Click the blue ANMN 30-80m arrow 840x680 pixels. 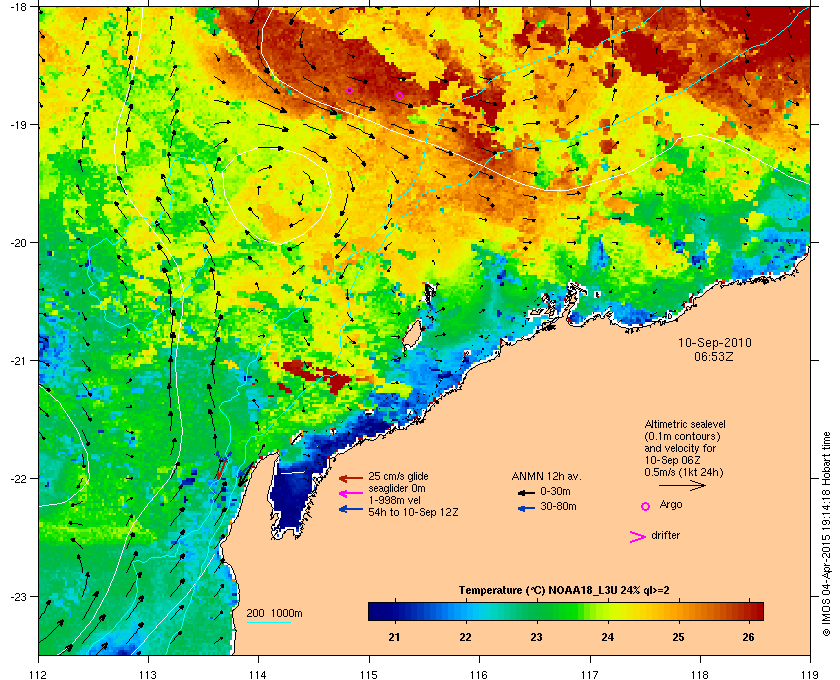[x=526, y=508]
